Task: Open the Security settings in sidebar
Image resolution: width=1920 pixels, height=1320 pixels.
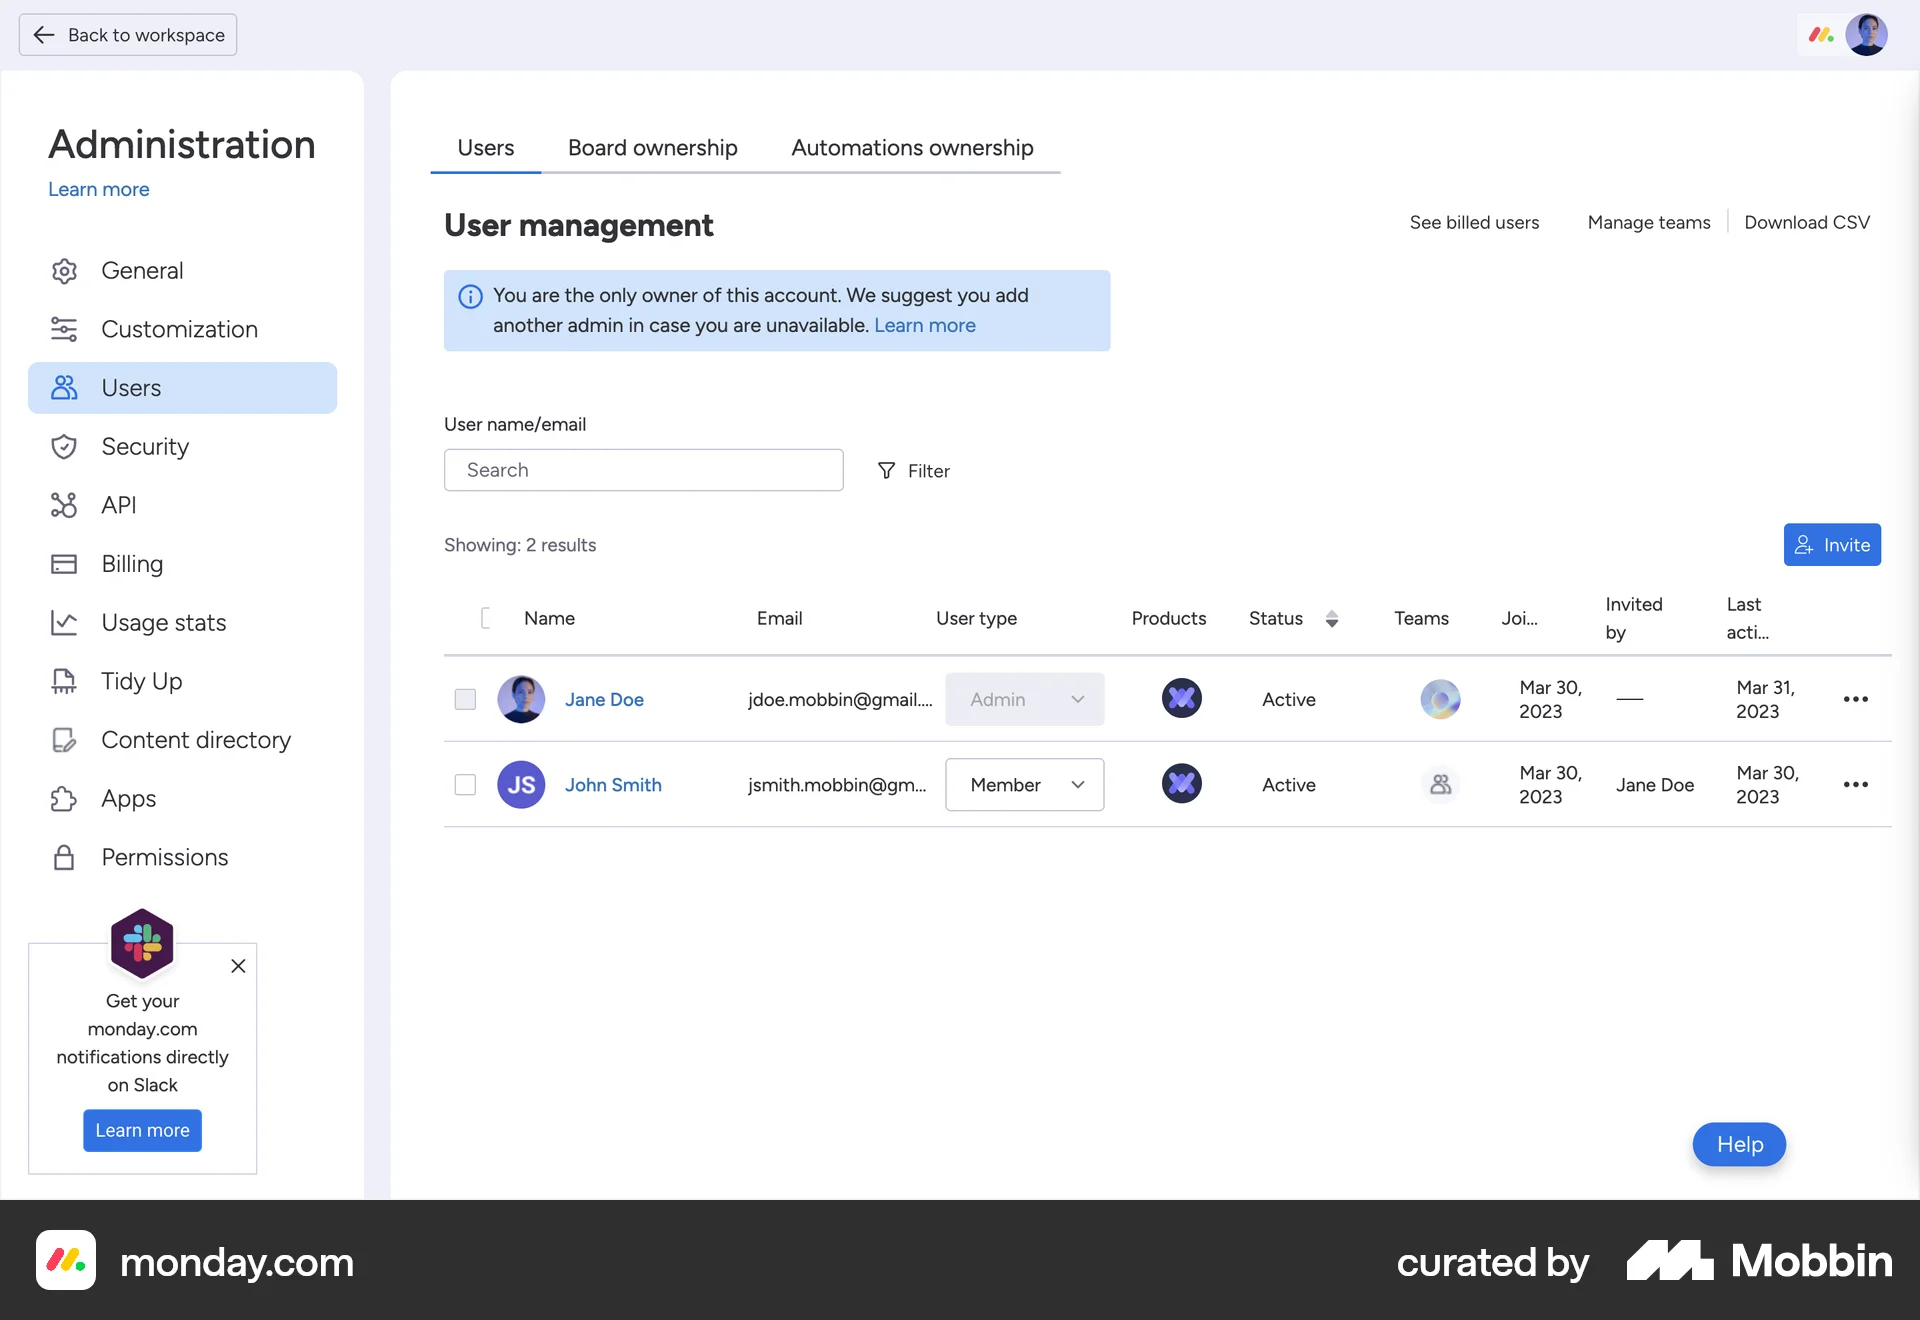Action: coord(145,446)
